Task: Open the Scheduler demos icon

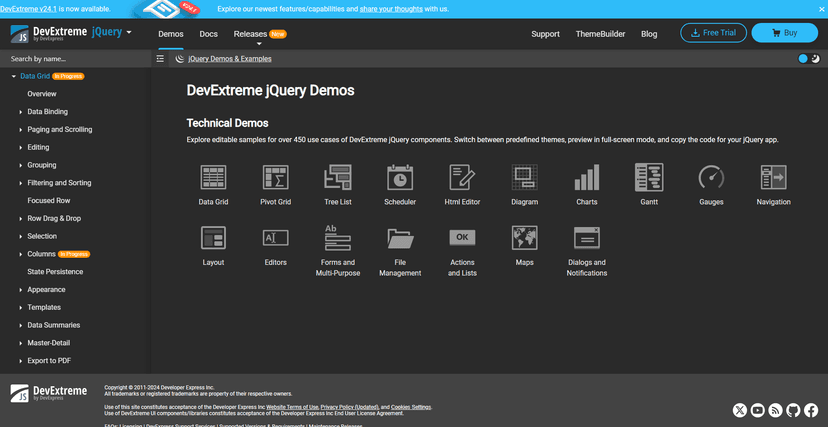Action: (x=400, y=177)
